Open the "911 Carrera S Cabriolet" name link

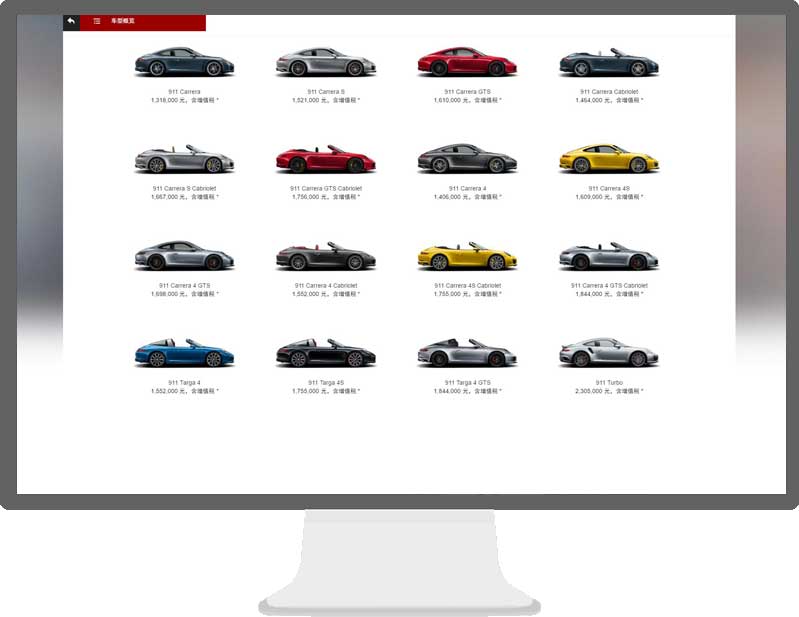[184, 189]
